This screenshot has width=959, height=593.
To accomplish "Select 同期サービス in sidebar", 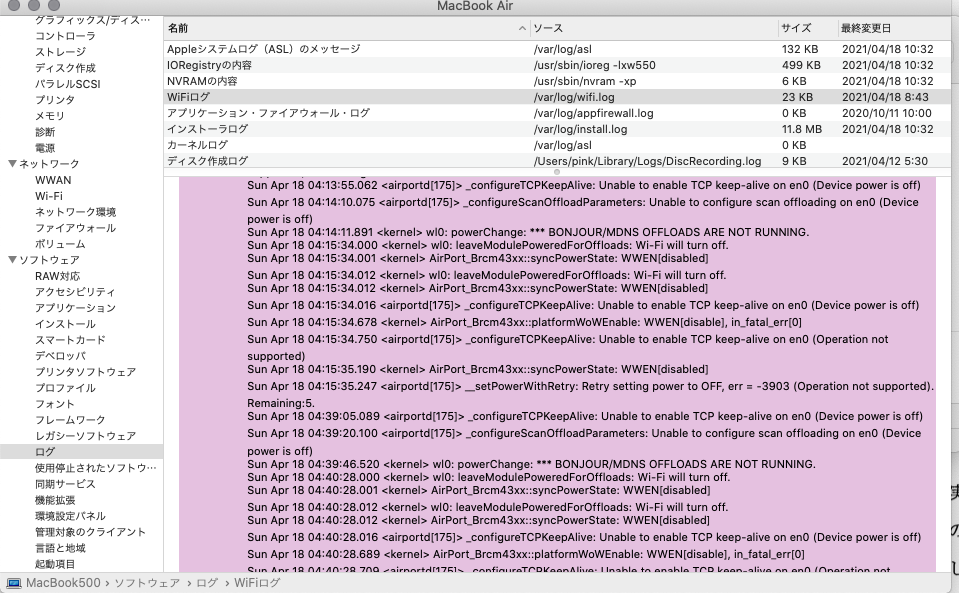I will coord(65,484).
